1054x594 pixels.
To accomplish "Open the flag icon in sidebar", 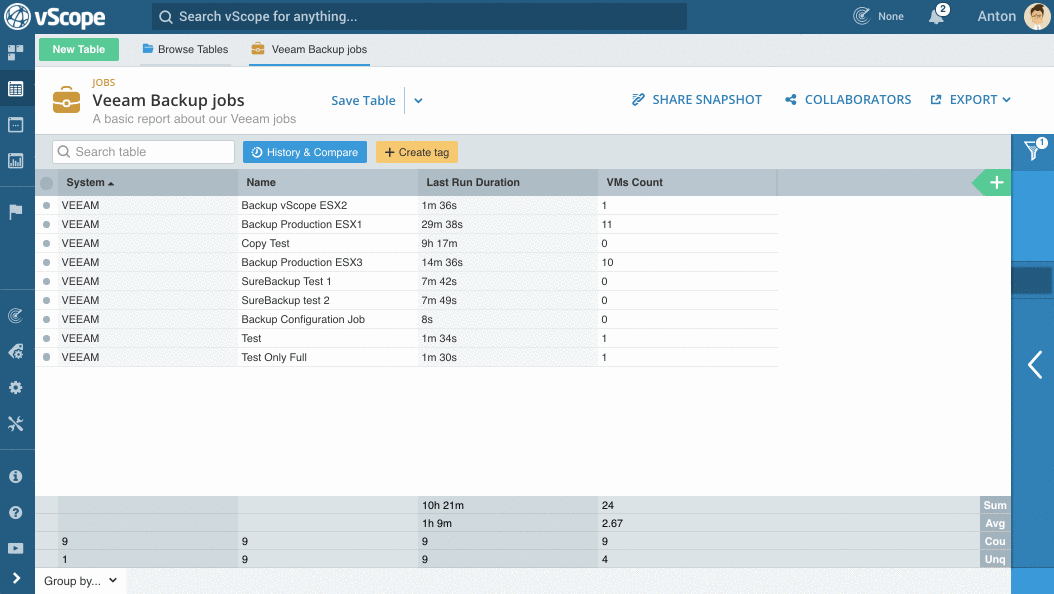I will 15,212.
